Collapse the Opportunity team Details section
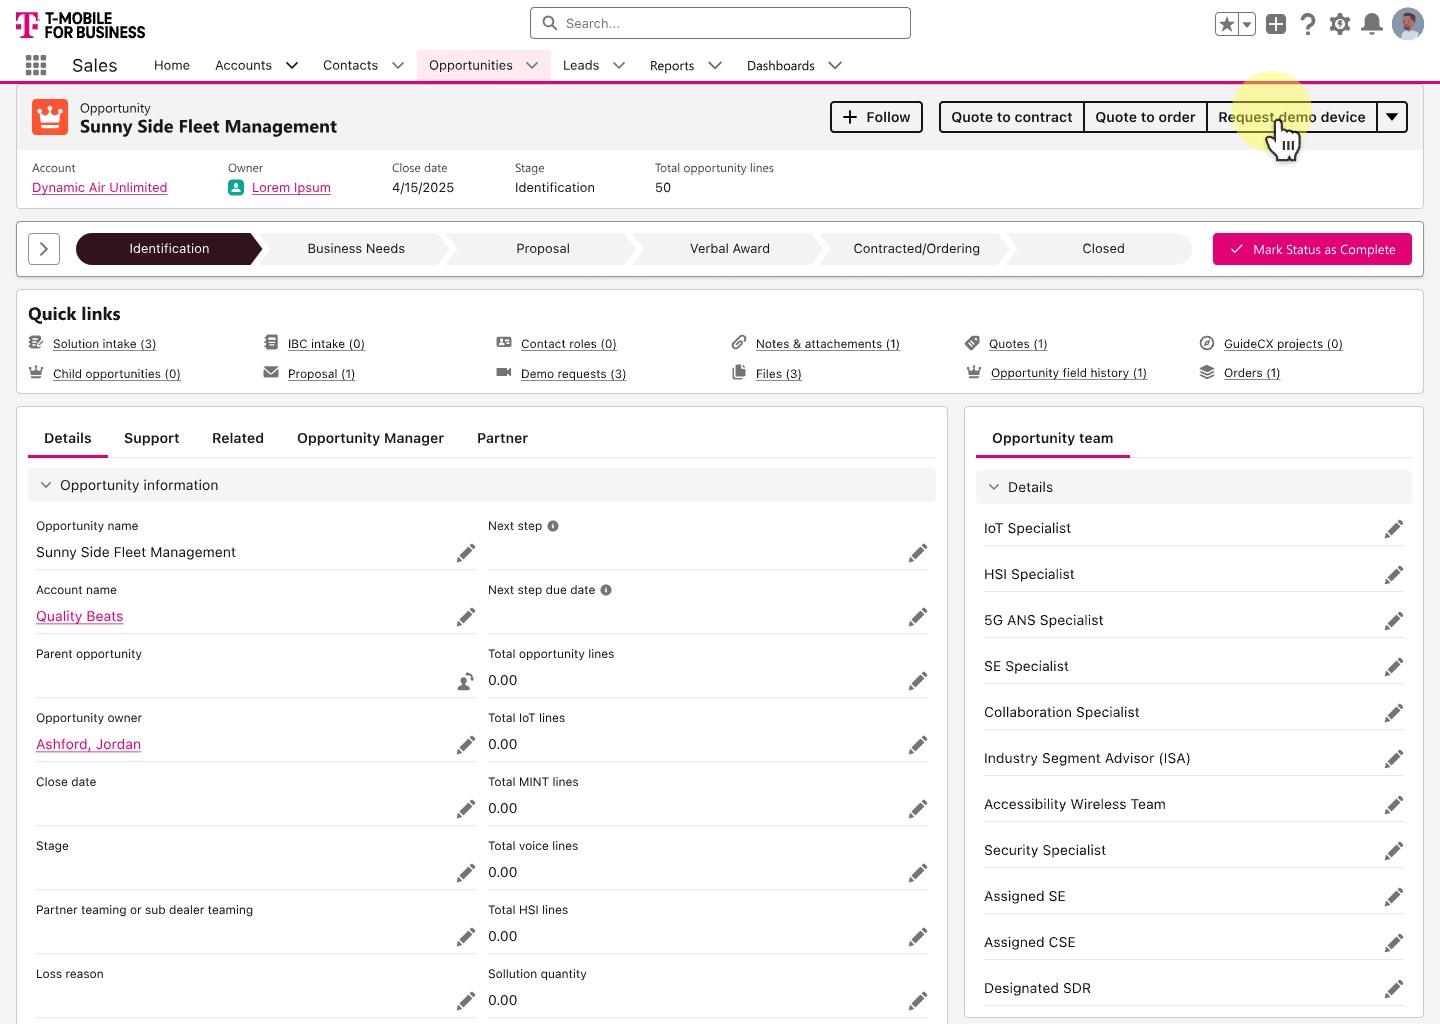 click(994, 487)
